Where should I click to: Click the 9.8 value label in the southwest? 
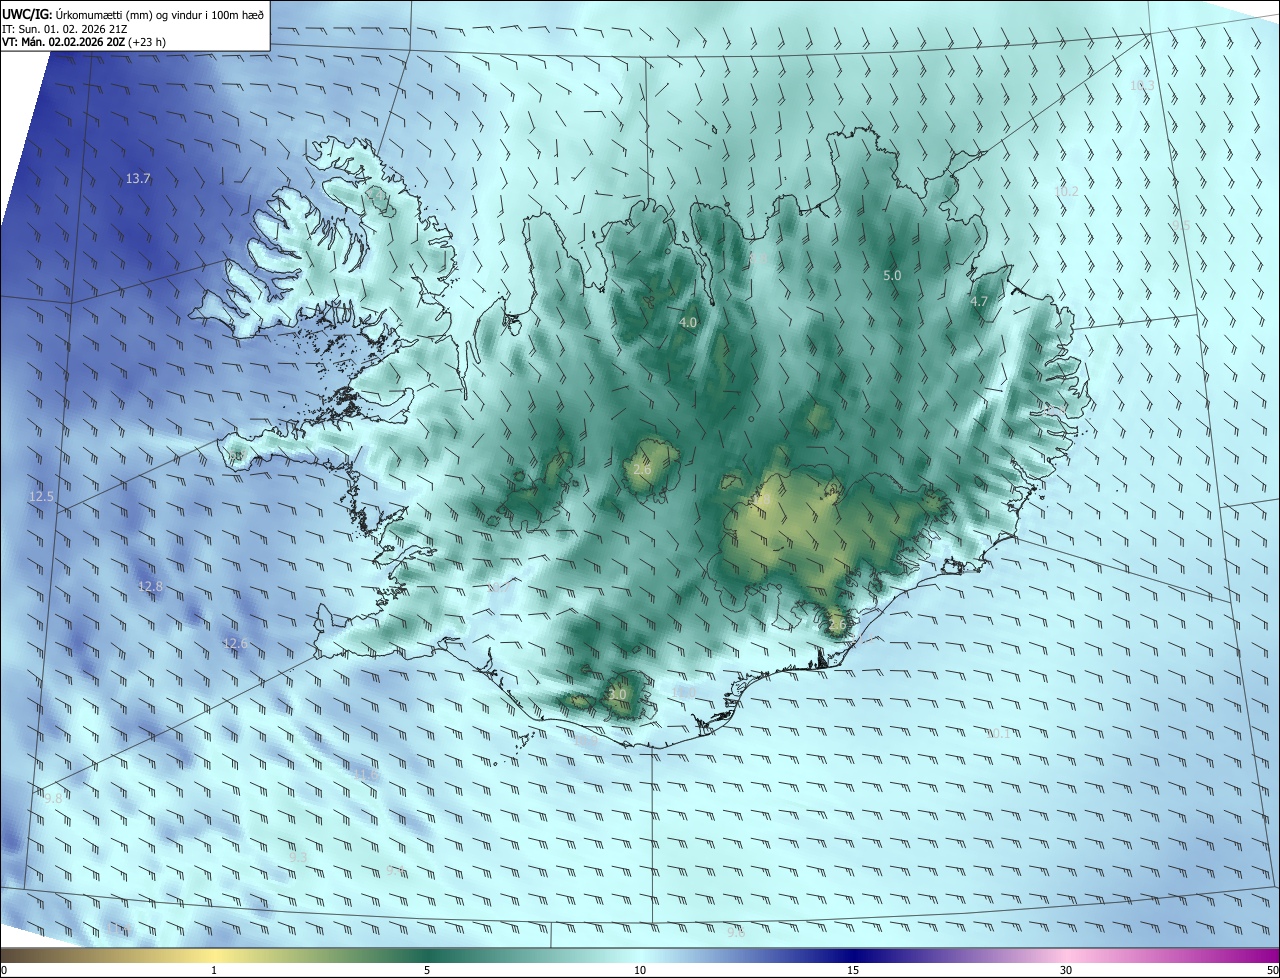click(x=53, y=797)
